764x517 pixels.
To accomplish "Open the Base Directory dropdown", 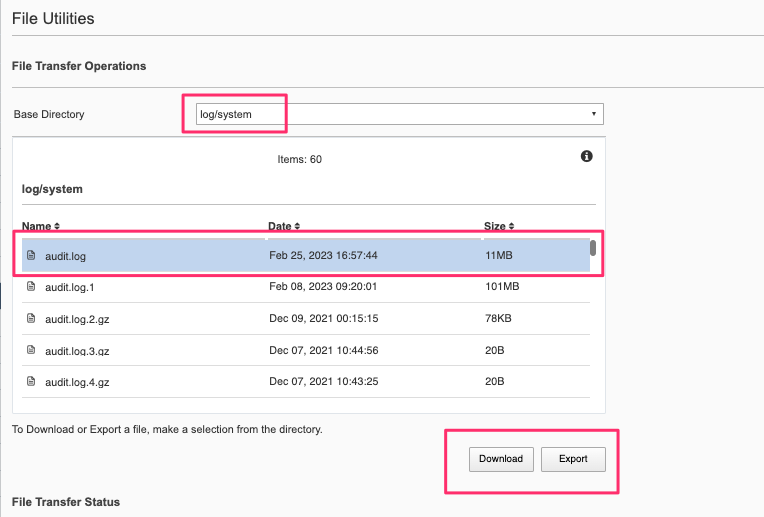I will click(400, 114).
